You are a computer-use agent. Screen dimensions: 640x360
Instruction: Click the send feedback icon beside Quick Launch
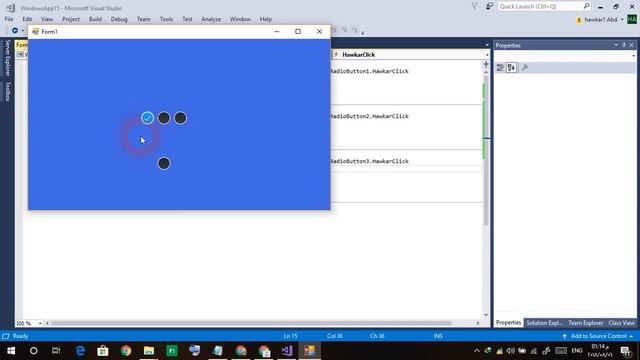pyautogui.click(x=489, y=6)
